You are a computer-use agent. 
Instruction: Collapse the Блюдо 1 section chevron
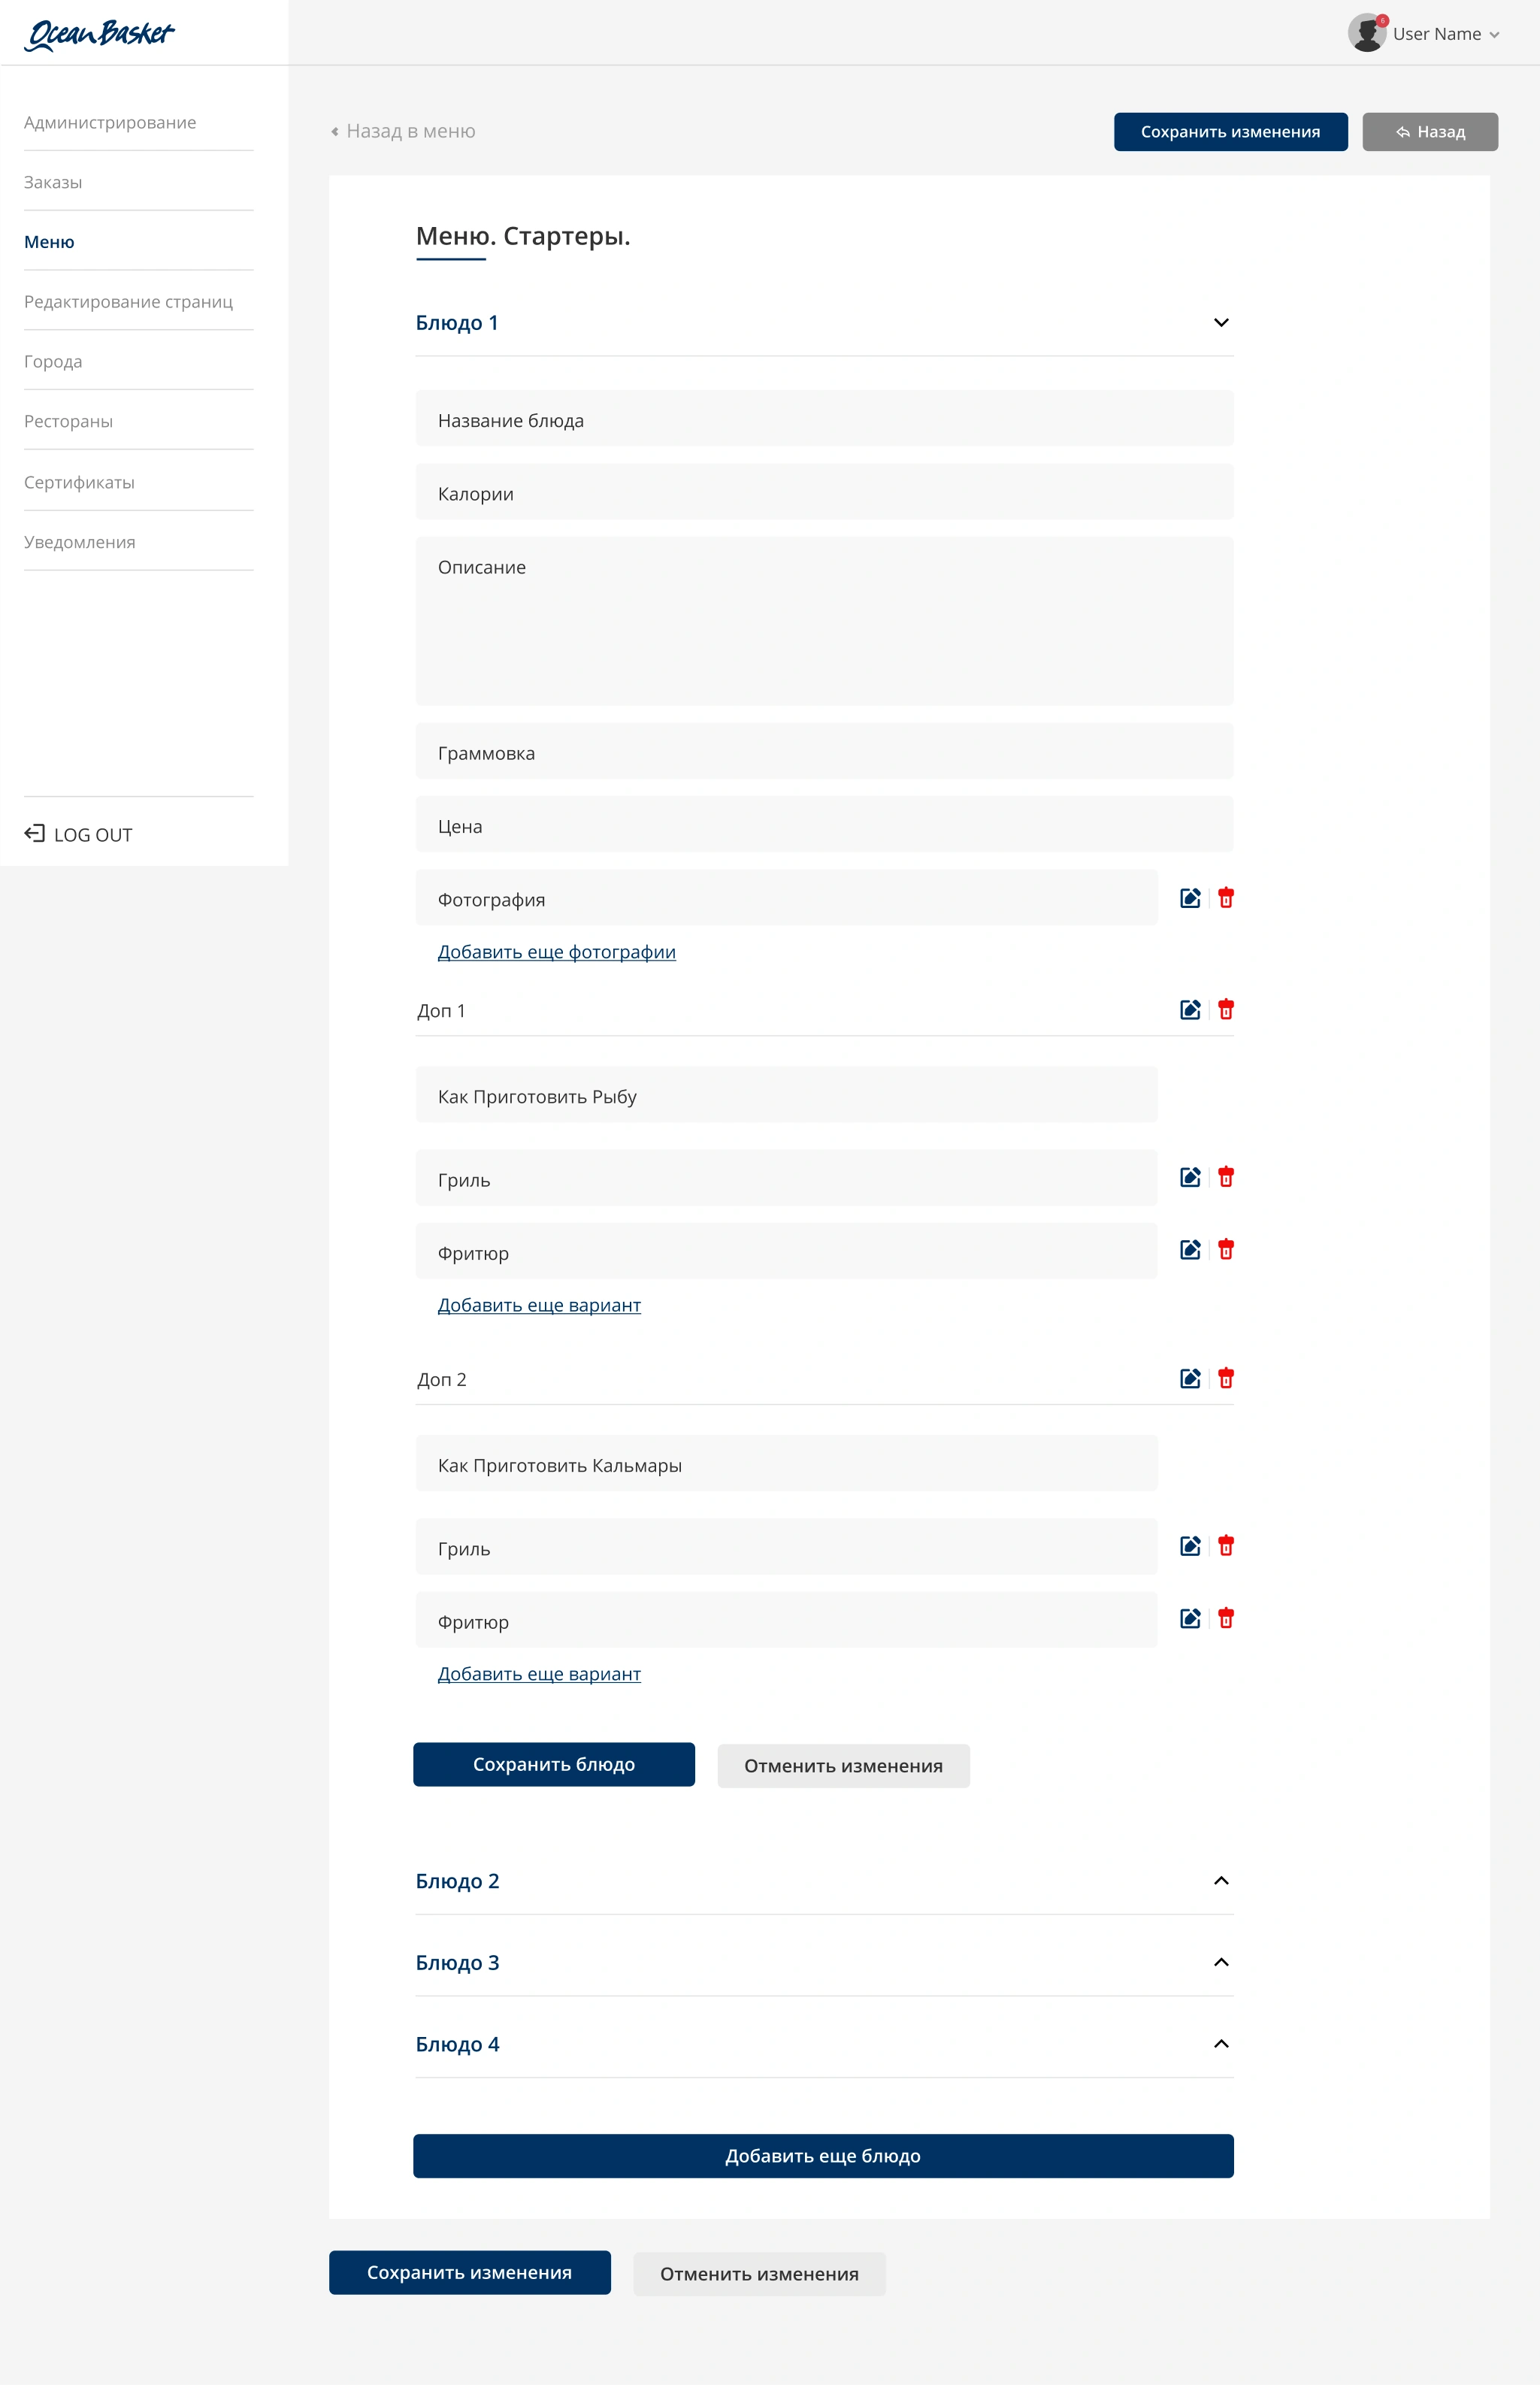tap(1221, 322)
